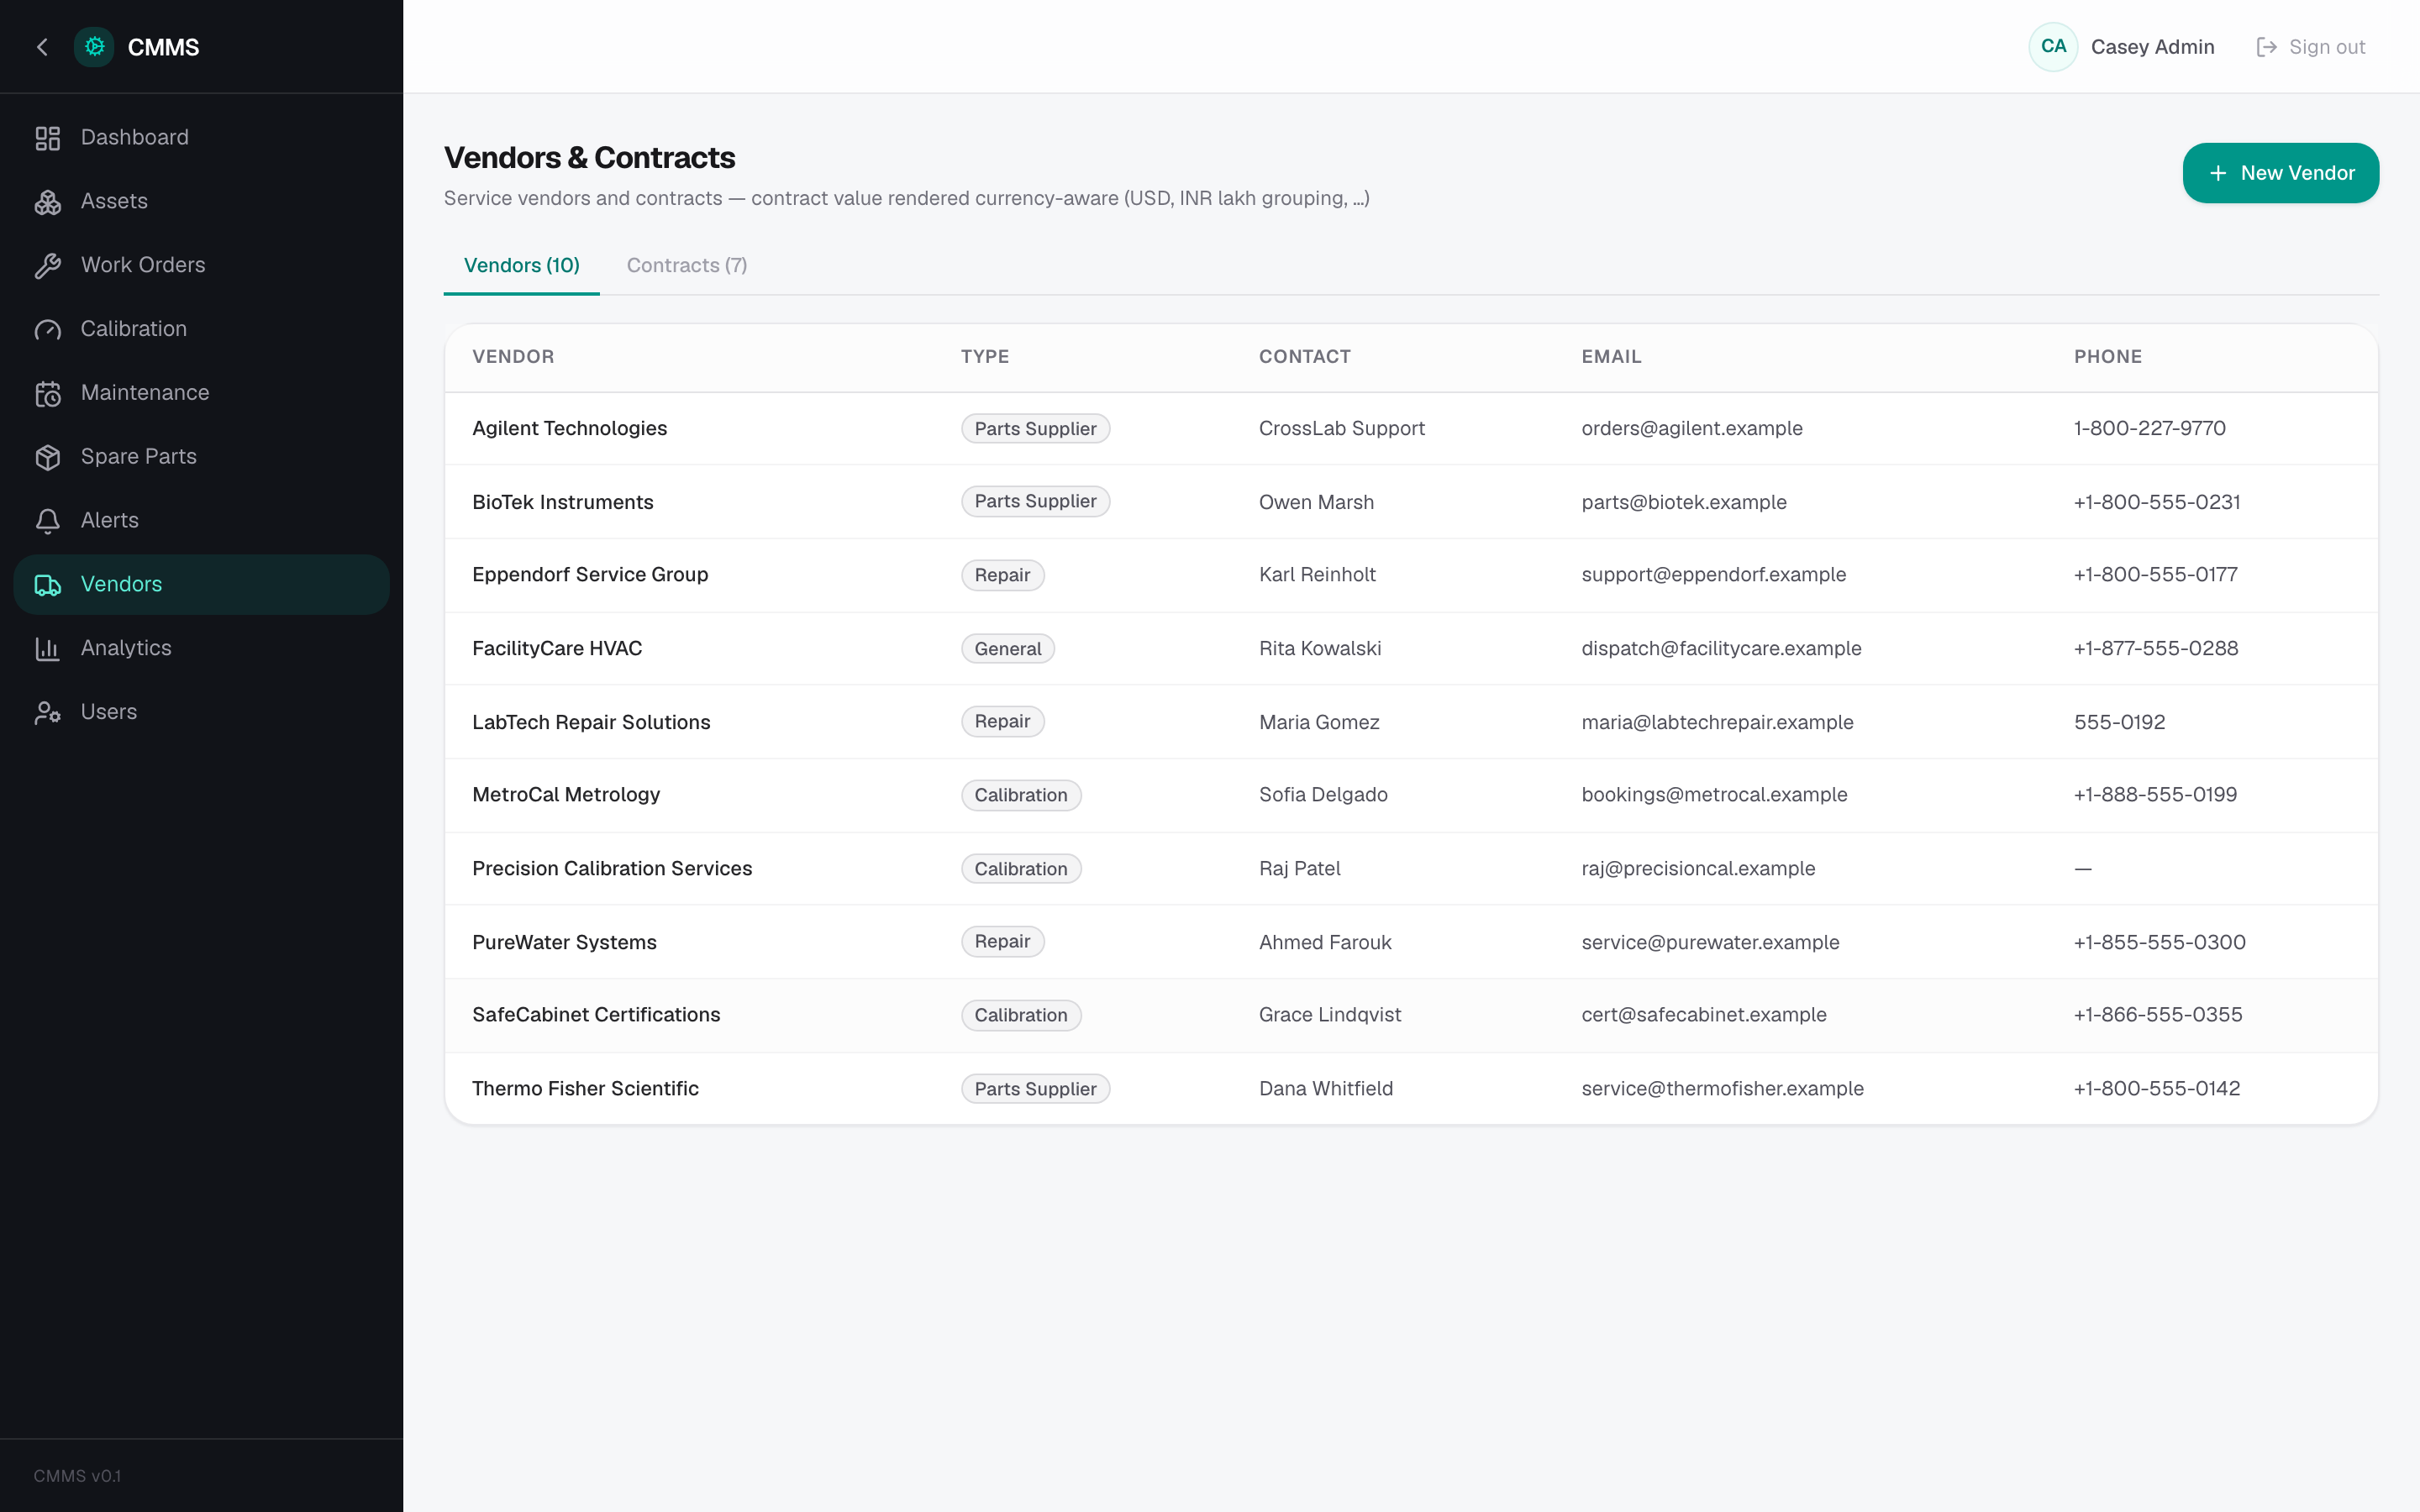The height and width of the screenshot is (1512, 2420).
Task: Open the Users page
Action: pyautogui.click(x=201, y=713)
